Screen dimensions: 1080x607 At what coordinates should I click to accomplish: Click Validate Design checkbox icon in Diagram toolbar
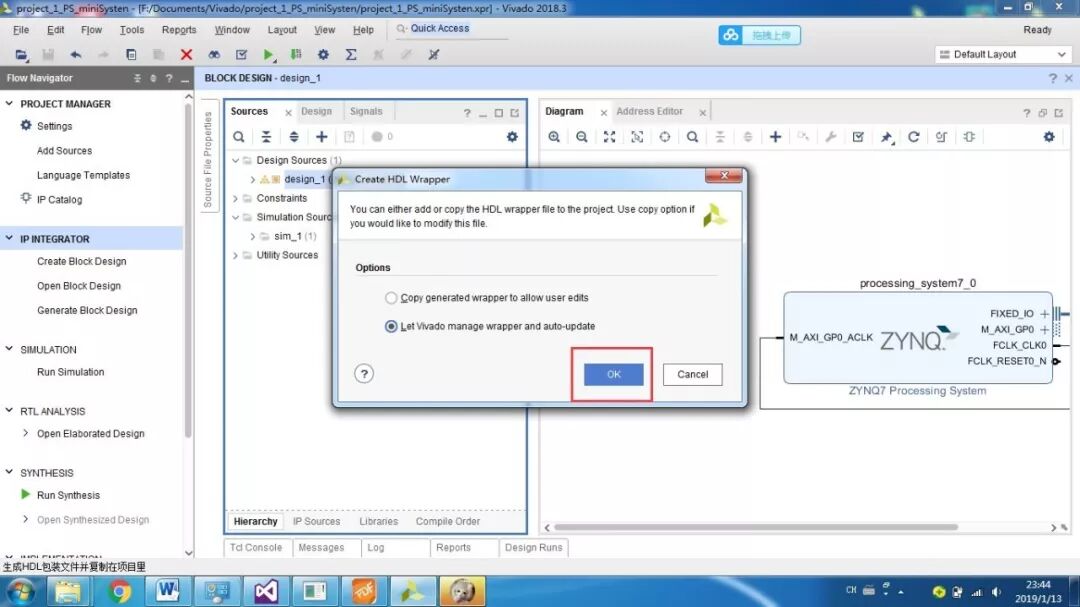tap(858, 136)
